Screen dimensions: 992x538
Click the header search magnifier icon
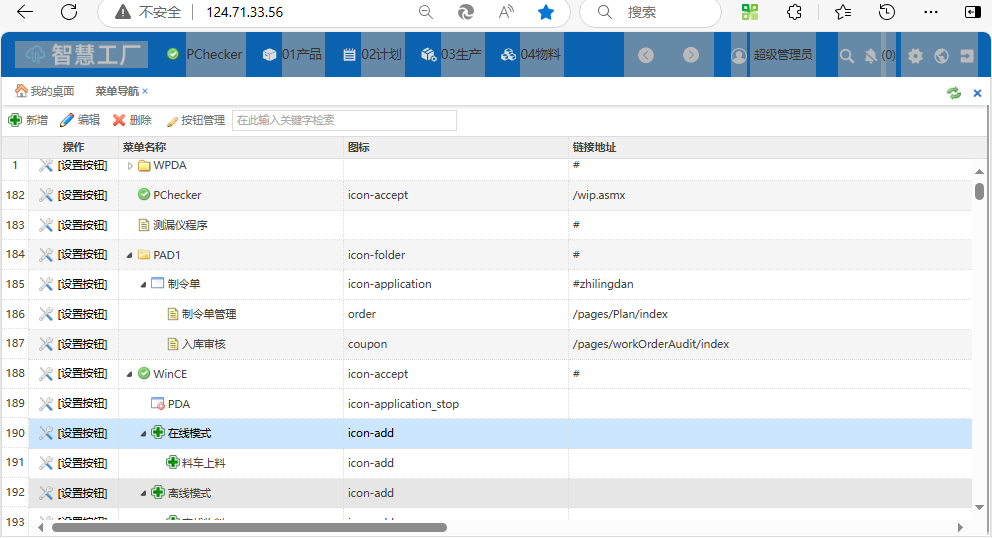coord(847,56)
